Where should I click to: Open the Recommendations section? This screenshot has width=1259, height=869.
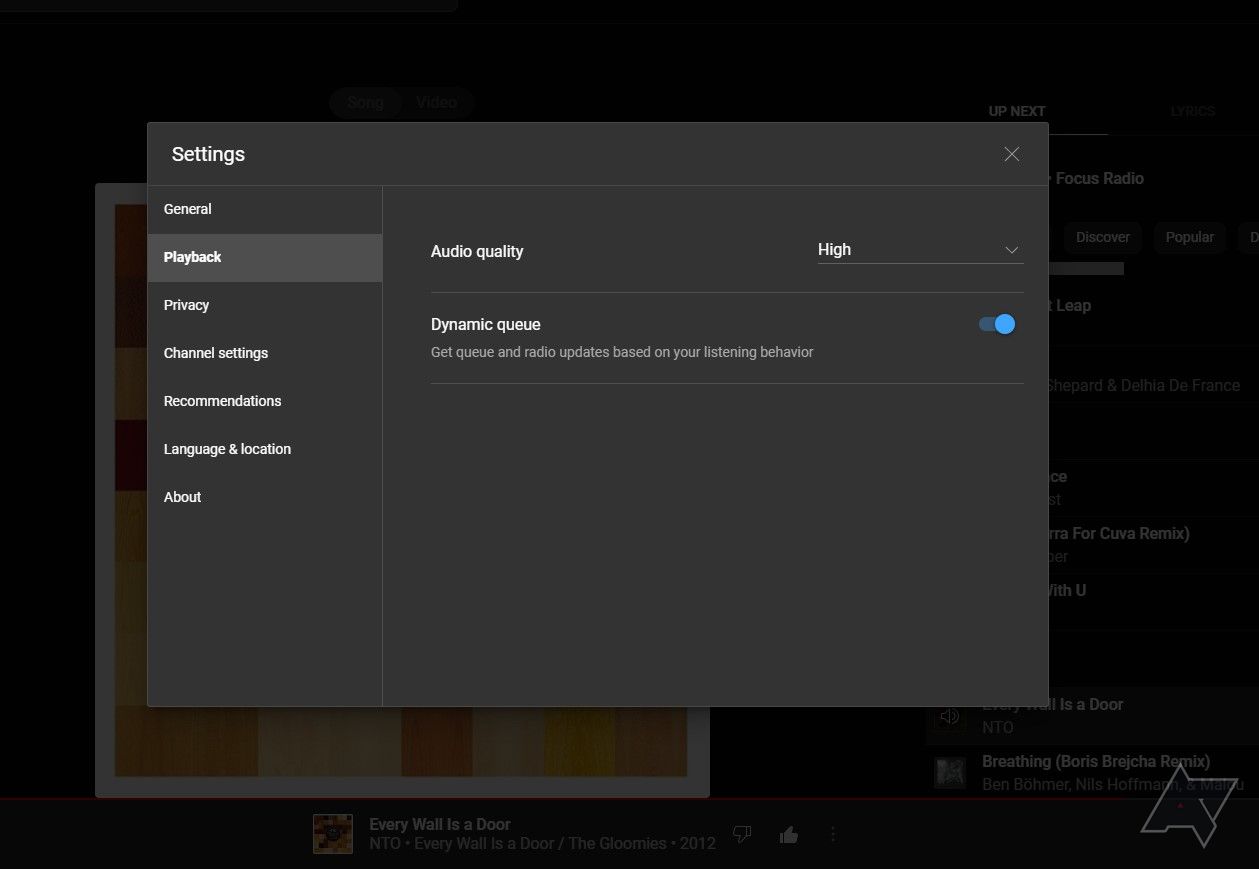[x=265, y=401]
